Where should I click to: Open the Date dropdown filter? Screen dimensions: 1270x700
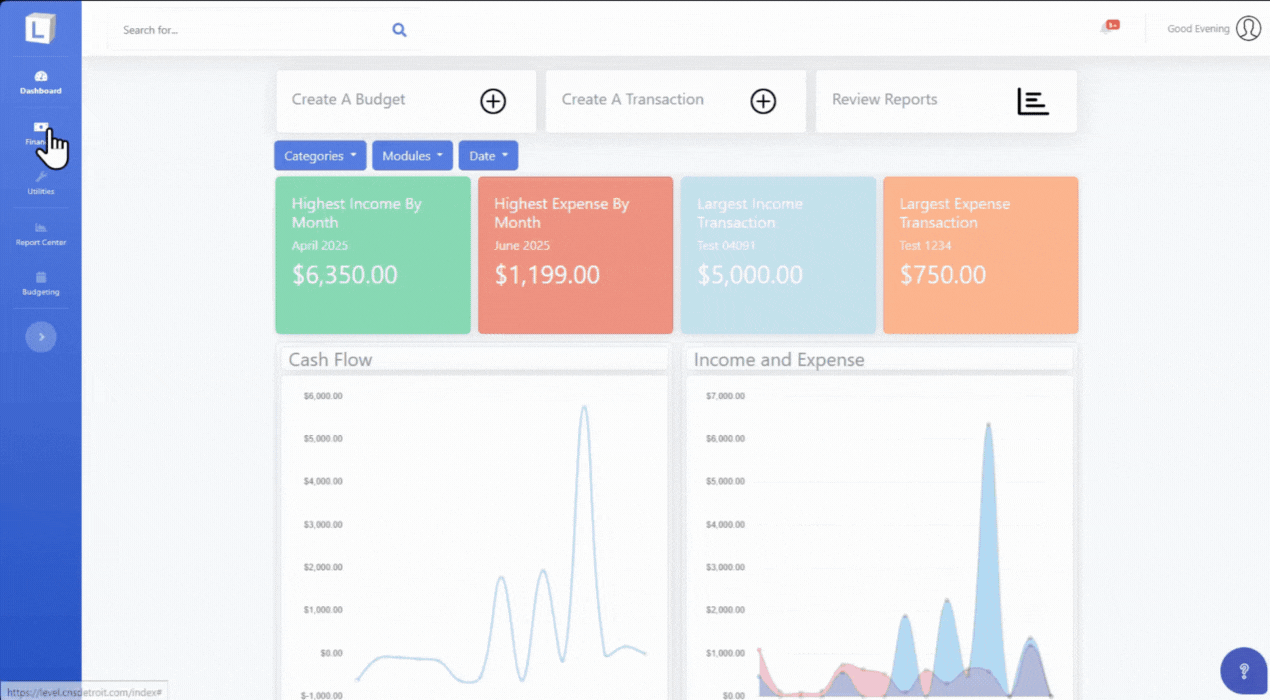click(x=488, y=156)
